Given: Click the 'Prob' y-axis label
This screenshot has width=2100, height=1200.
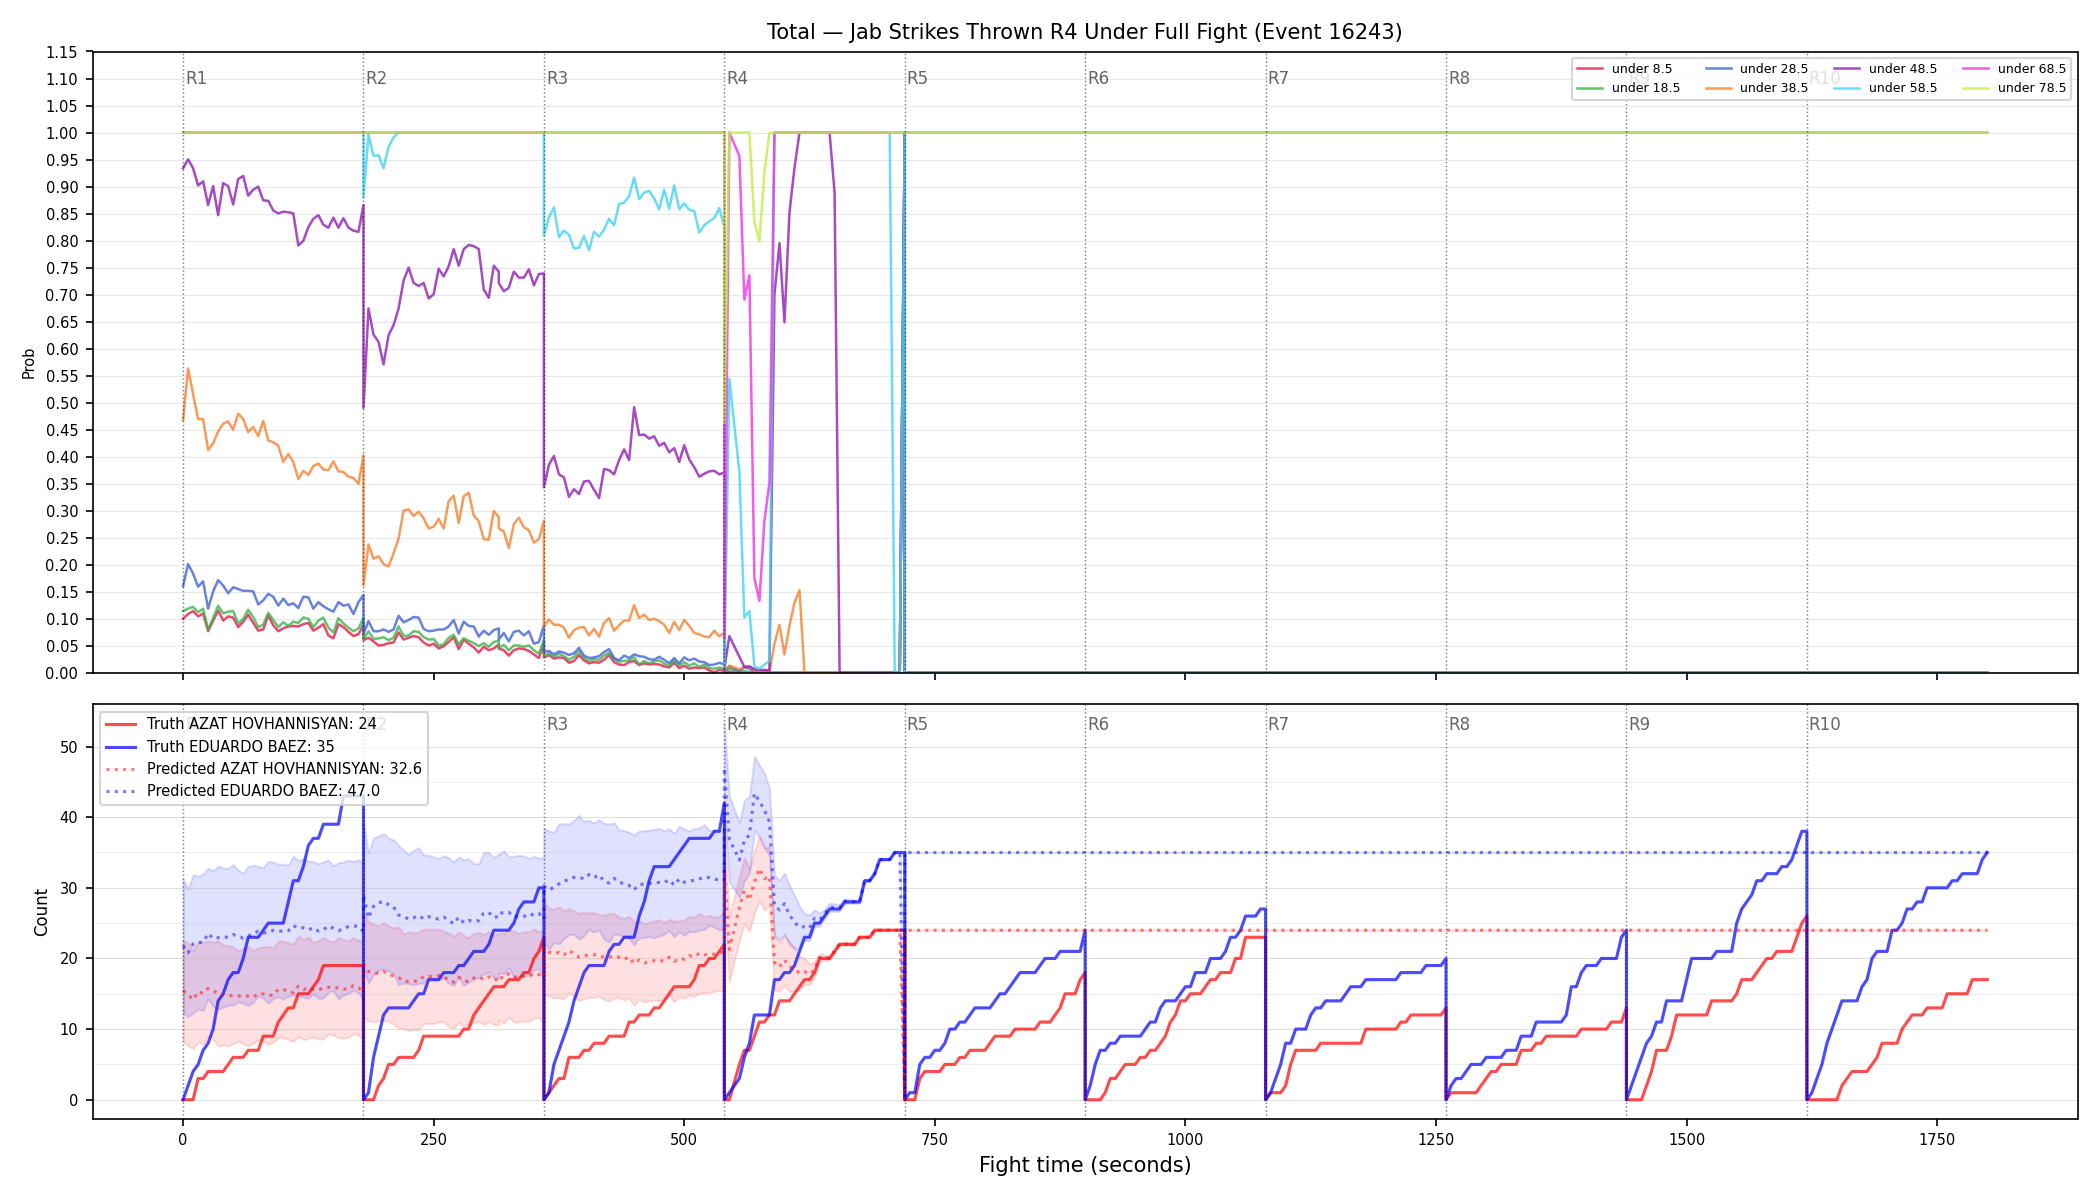Looking at the screenshot, I should tap(28, 363).
